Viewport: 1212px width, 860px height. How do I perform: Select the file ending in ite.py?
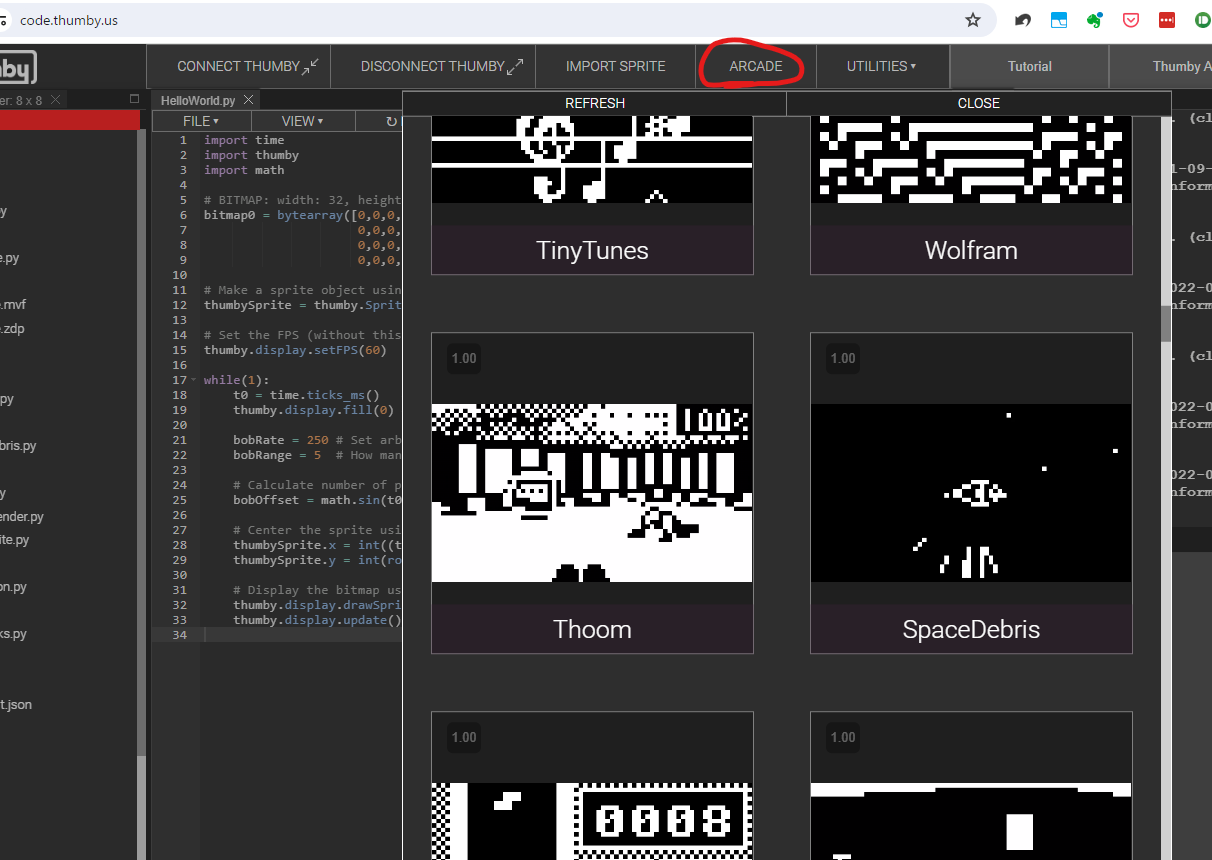(x=15, y=539)
